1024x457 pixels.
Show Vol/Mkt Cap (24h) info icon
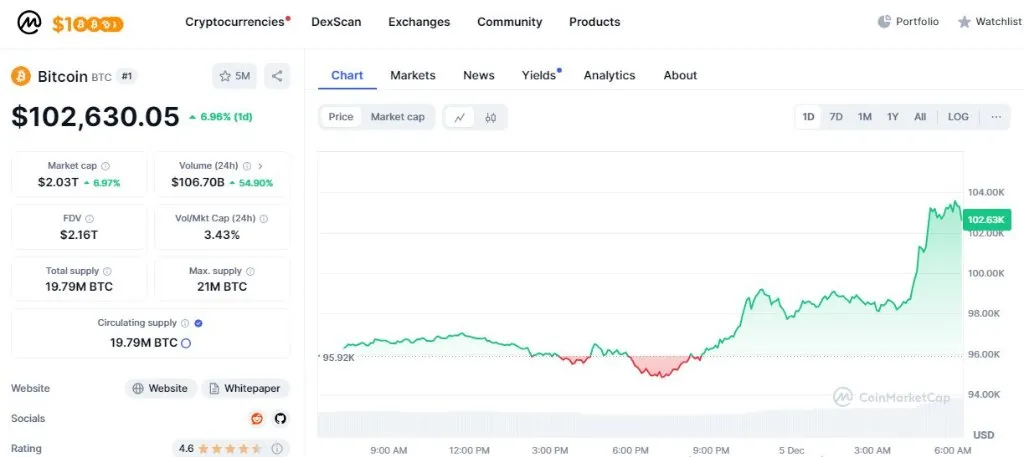tap(263, 219)
